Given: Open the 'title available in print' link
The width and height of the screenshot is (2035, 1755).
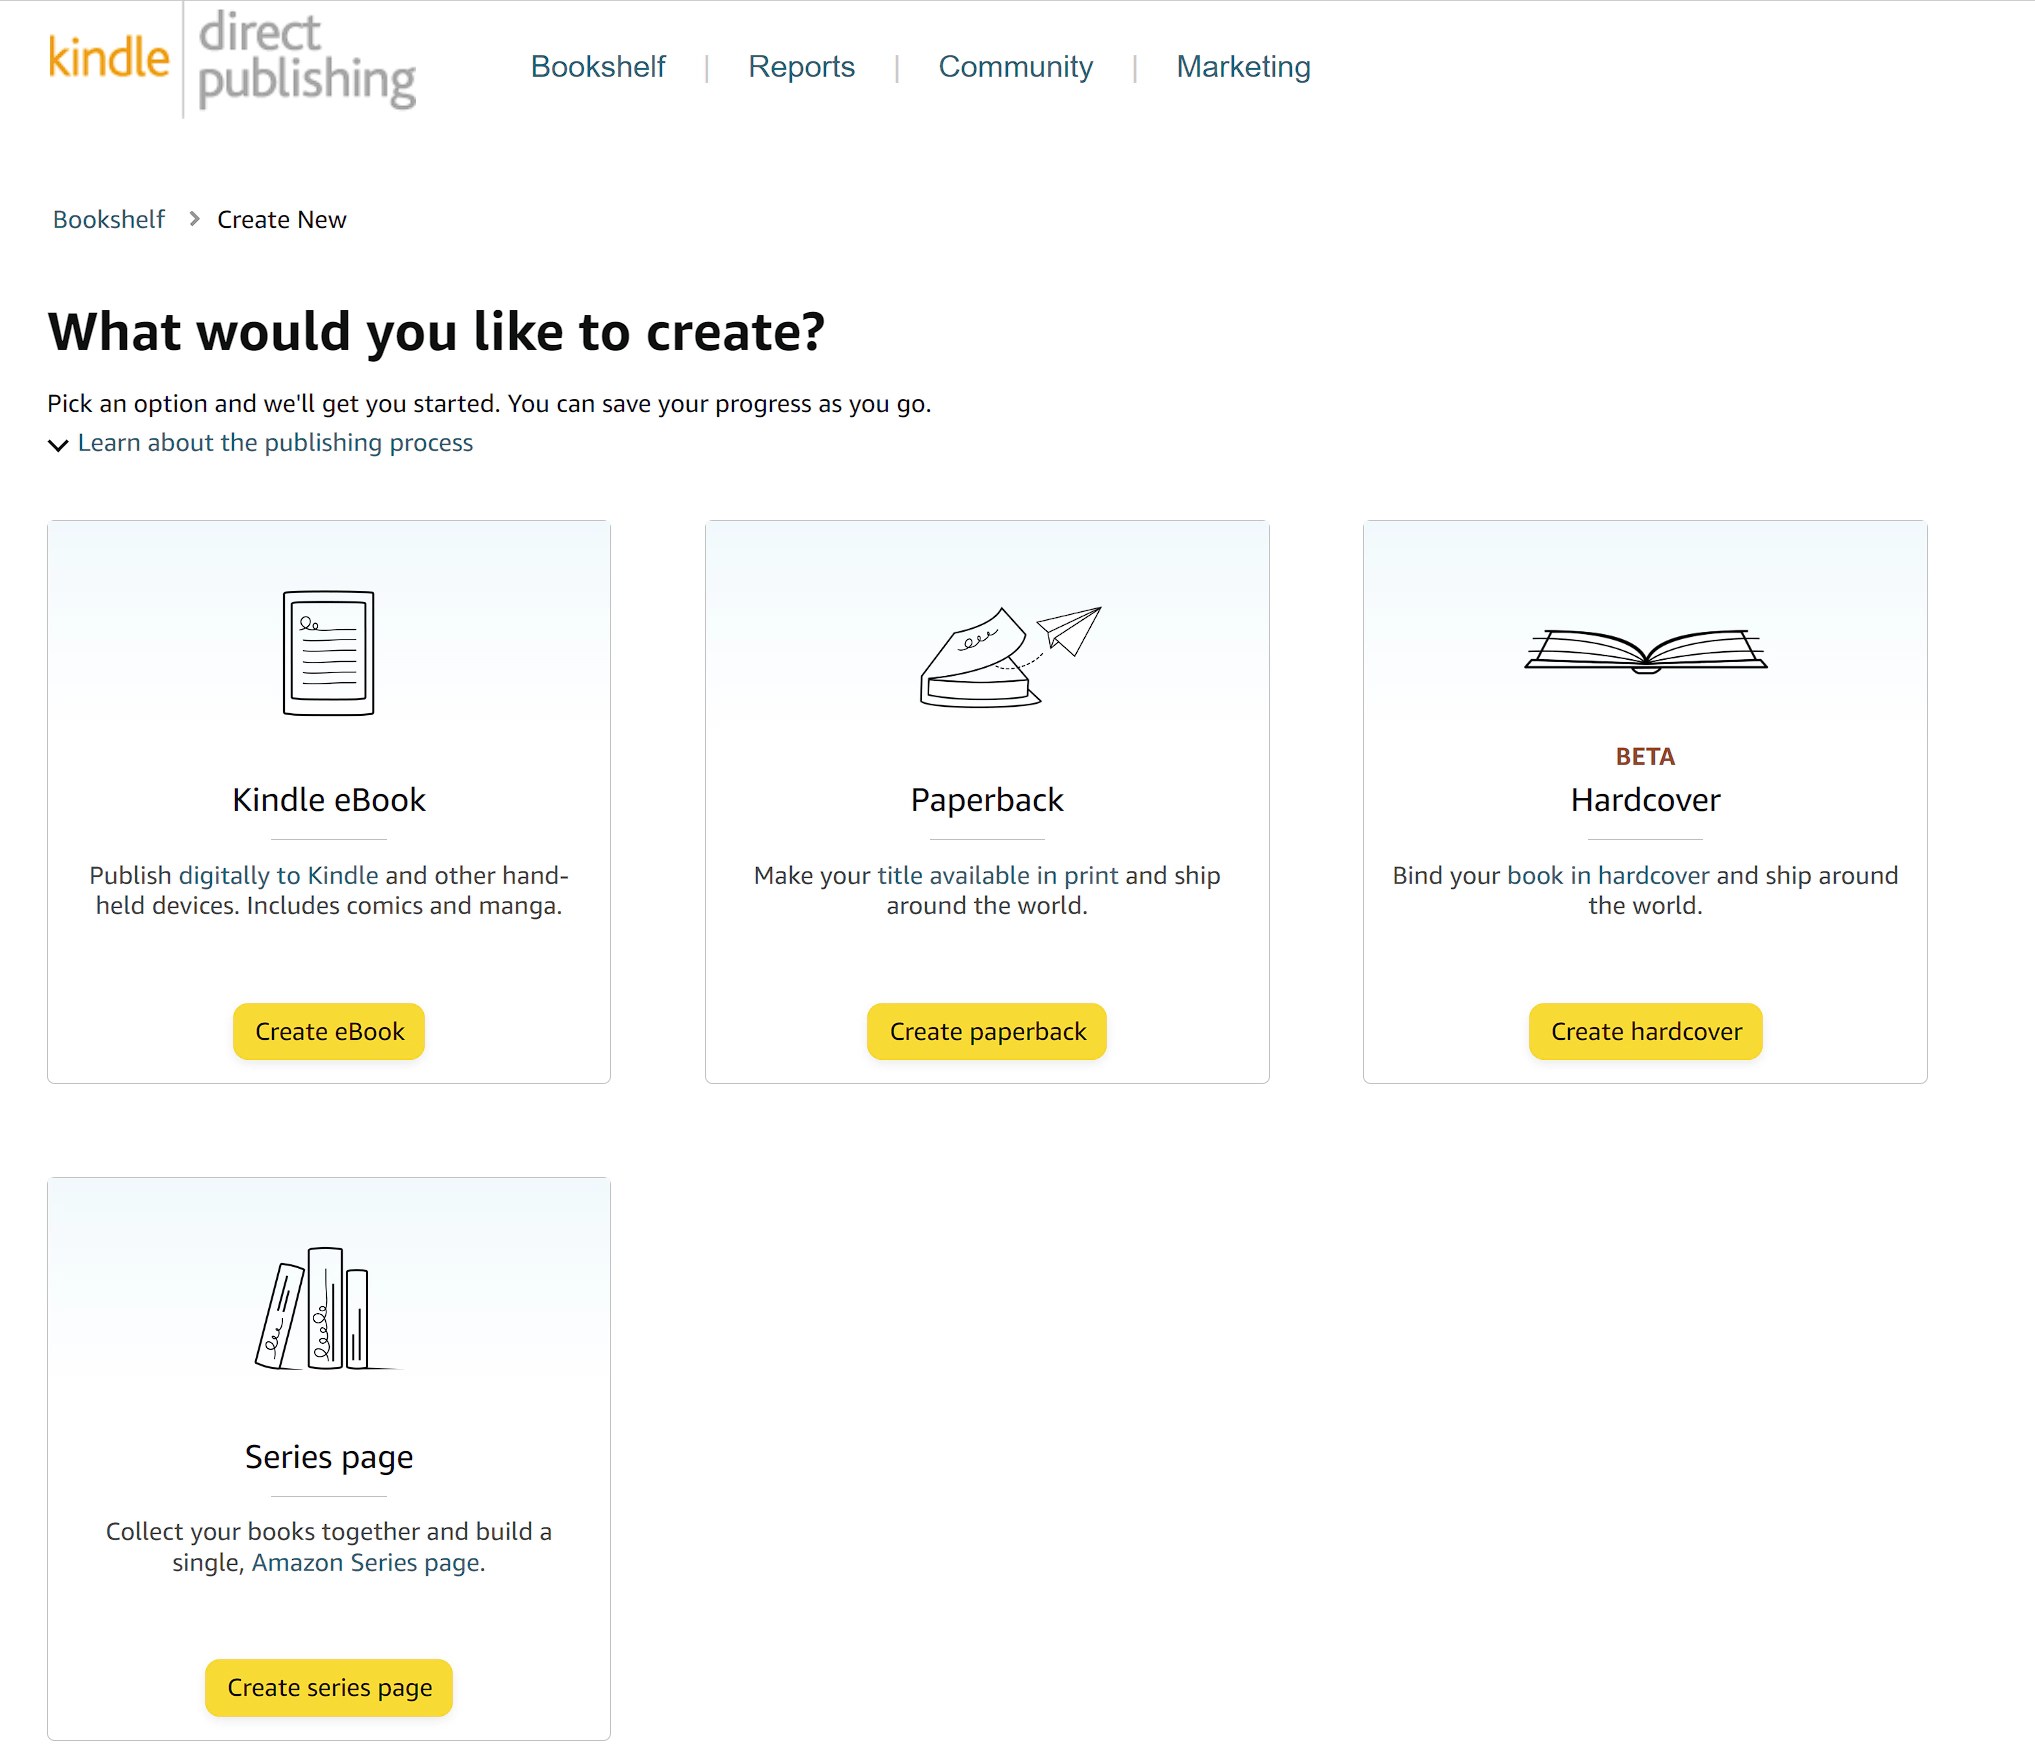Looking at the screenshot, I should (997, 876).
